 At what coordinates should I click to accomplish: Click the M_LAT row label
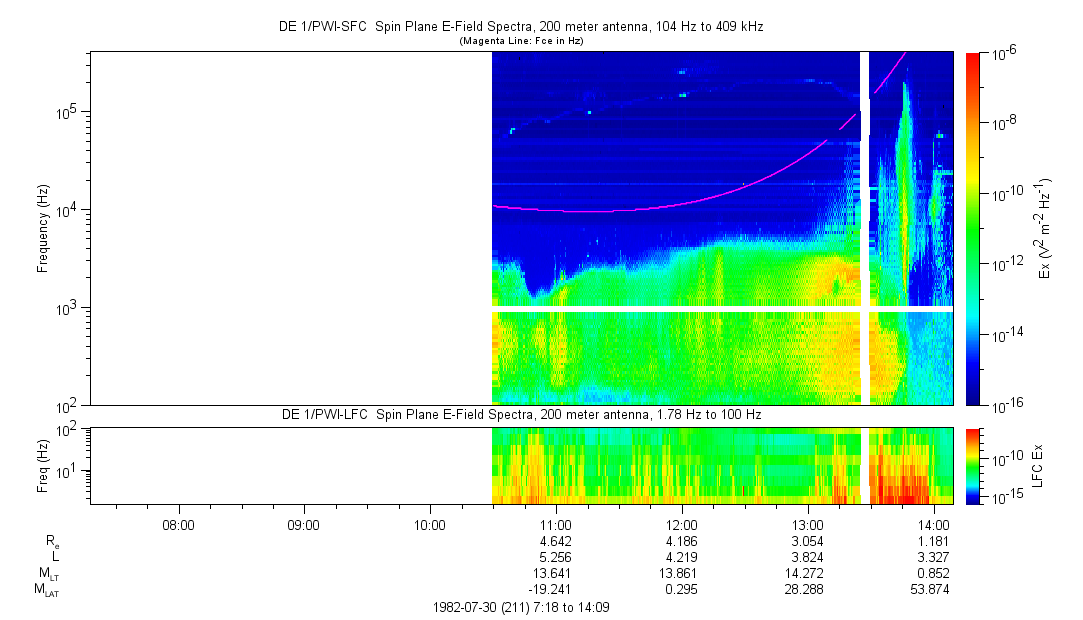(x=46, y=590)
